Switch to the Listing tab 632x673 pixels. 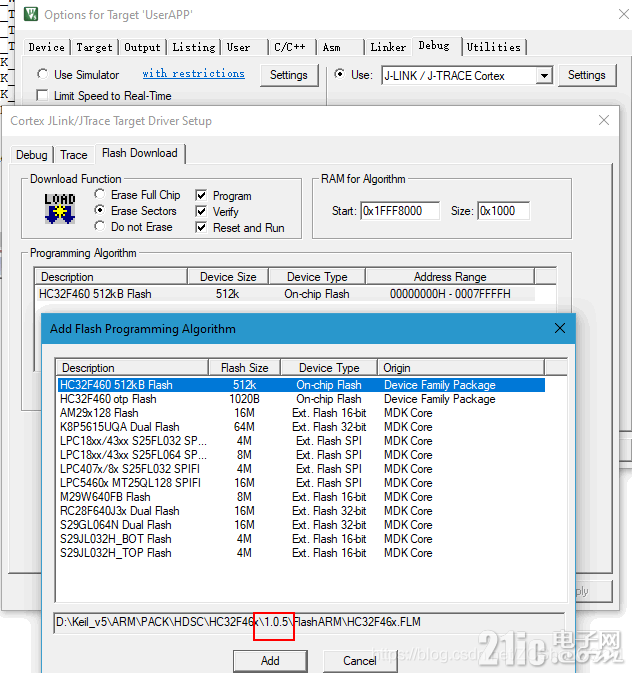point(194,47)
